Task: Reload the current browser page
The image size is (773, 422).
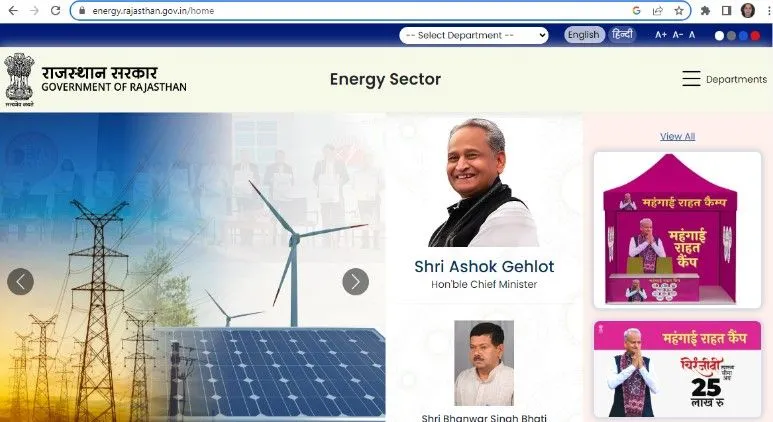Action: coord(56,10)
